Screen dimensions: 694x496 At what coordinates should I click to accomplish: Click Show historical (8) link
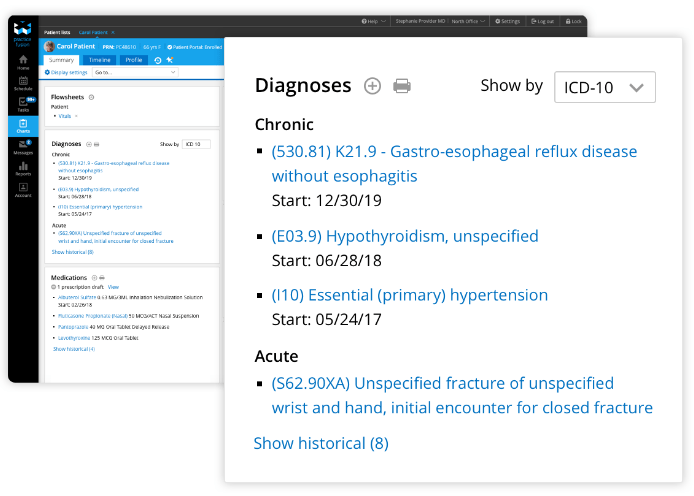pos(320,443)
